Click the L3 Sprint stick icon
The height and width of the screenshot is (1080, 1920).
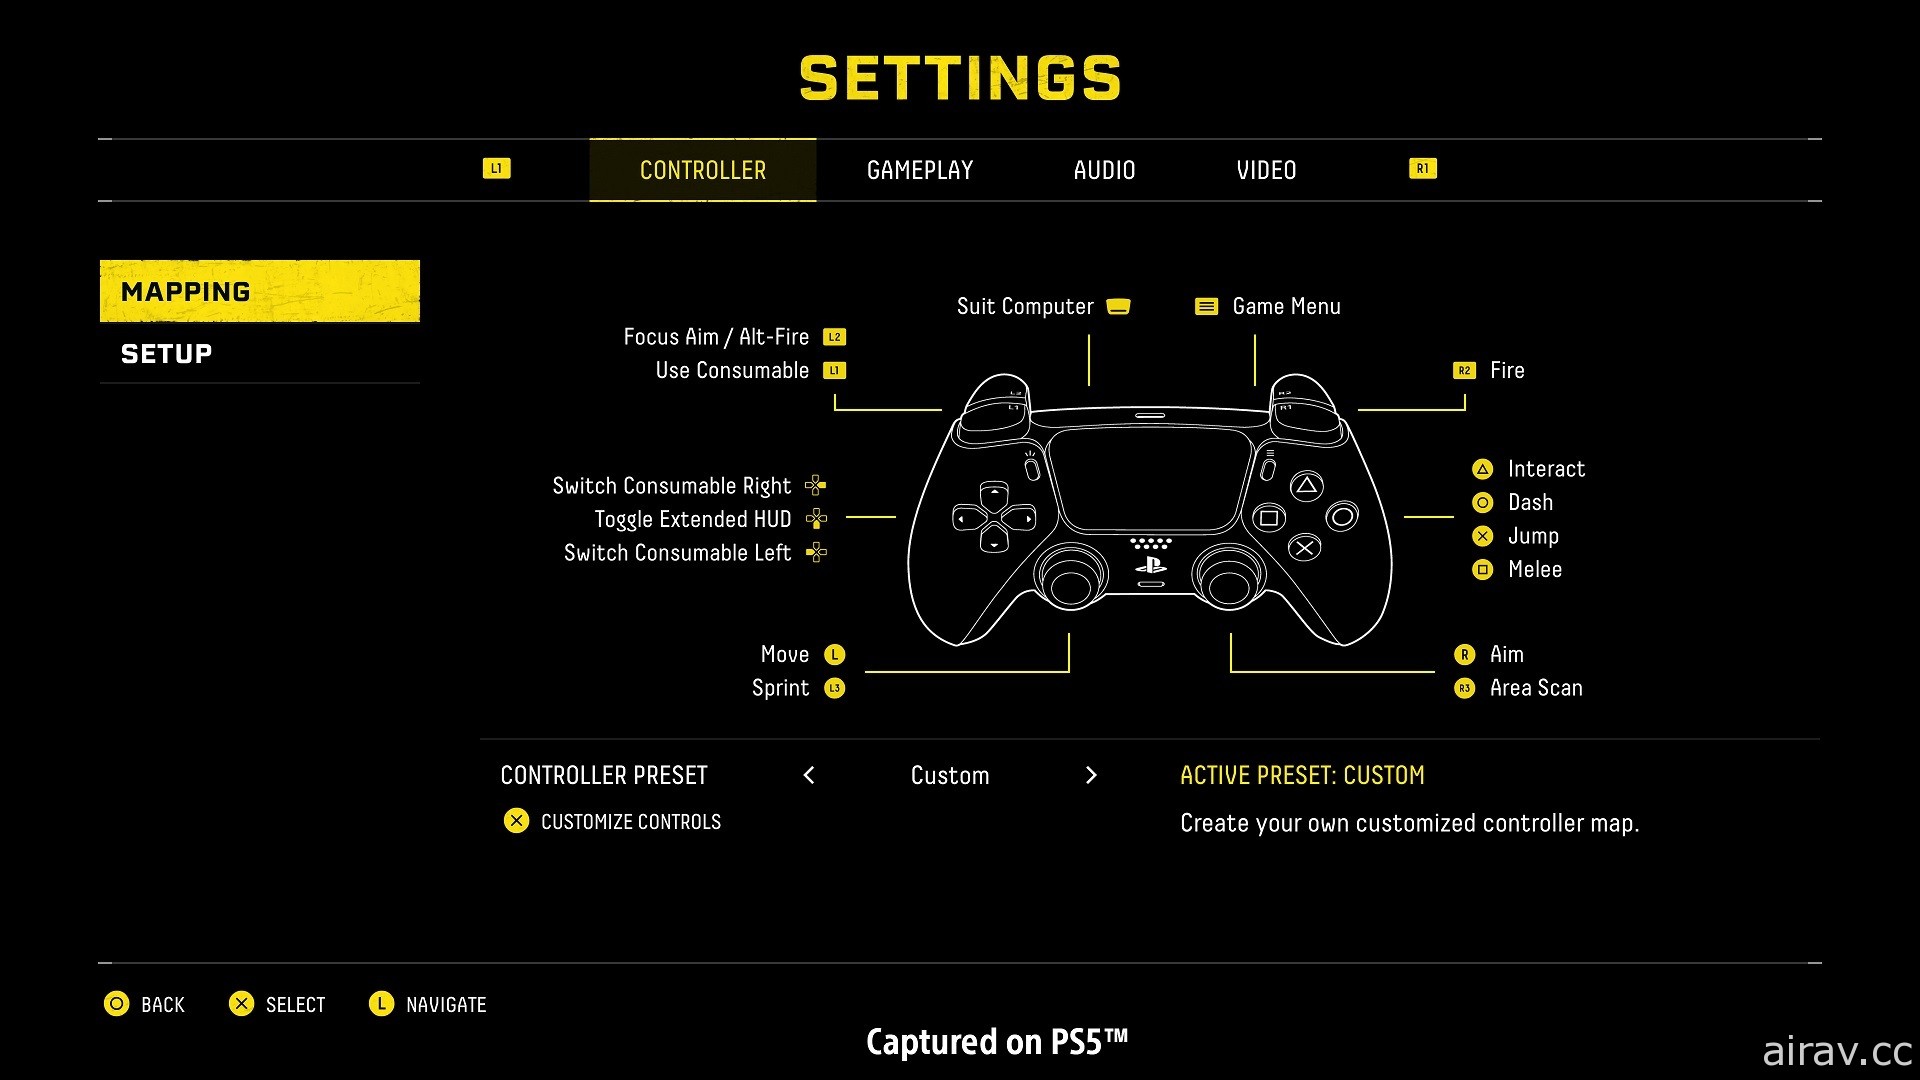[x=839, y=687]
